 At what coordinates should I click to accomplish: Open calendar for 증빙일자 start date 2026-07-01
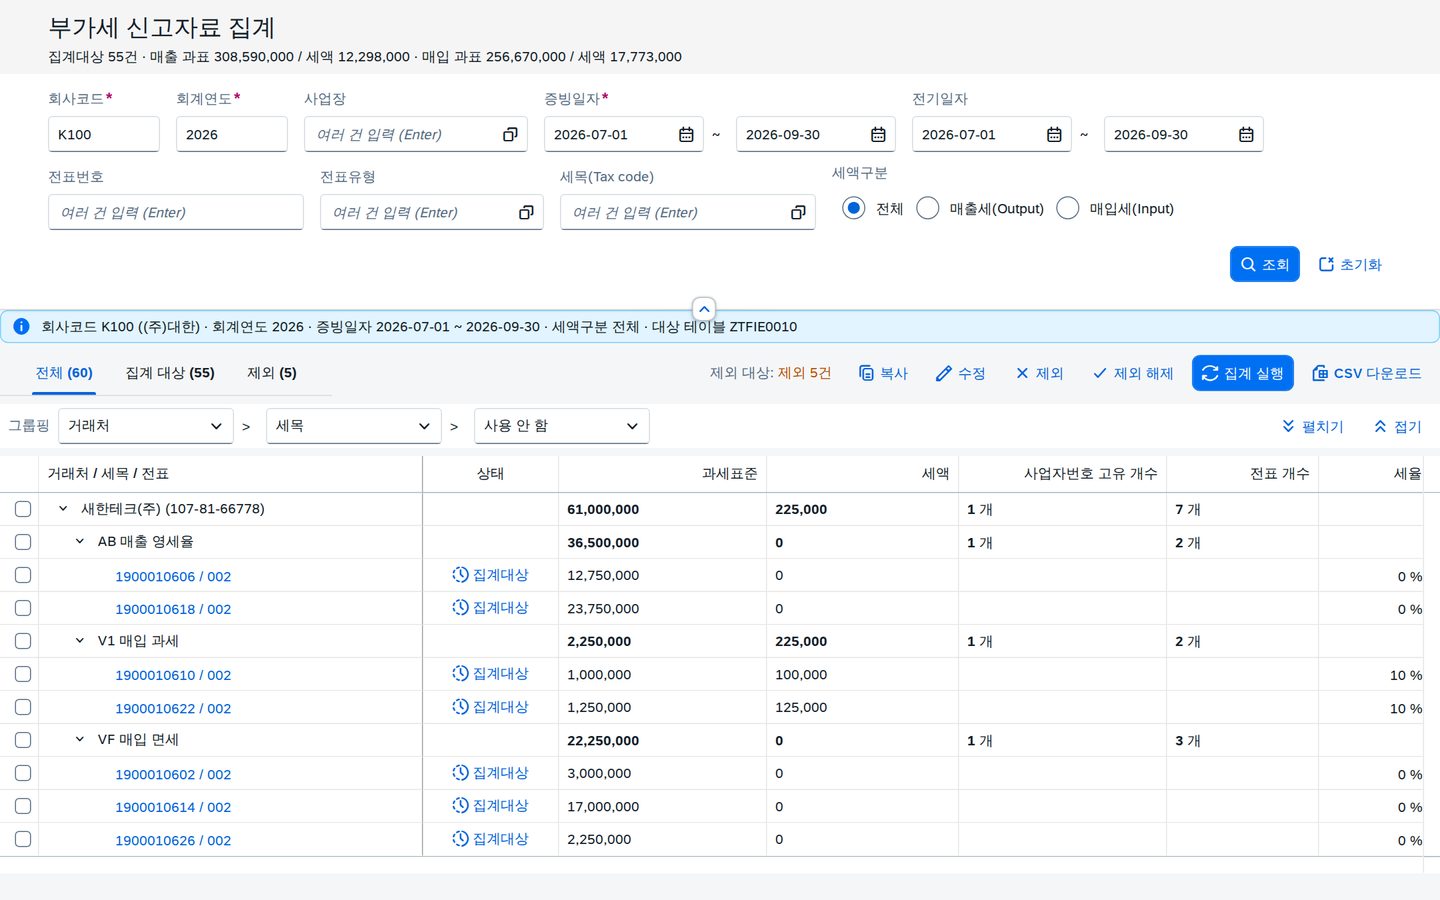coord(686,134)
